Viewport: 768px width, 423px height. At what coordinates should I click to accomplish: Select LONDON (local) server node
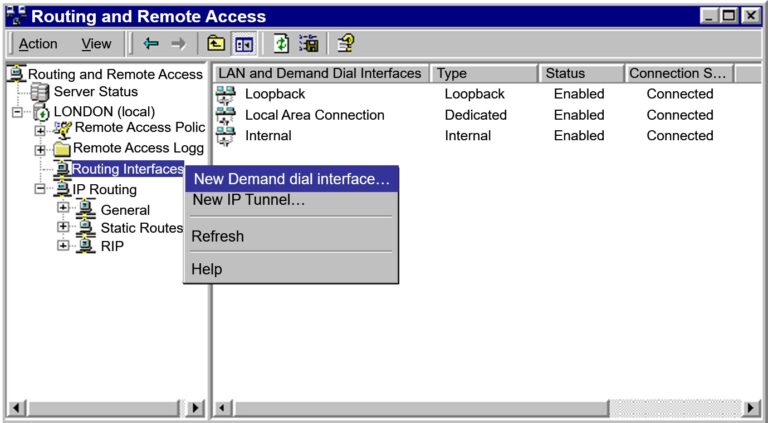tap(104, 112)
